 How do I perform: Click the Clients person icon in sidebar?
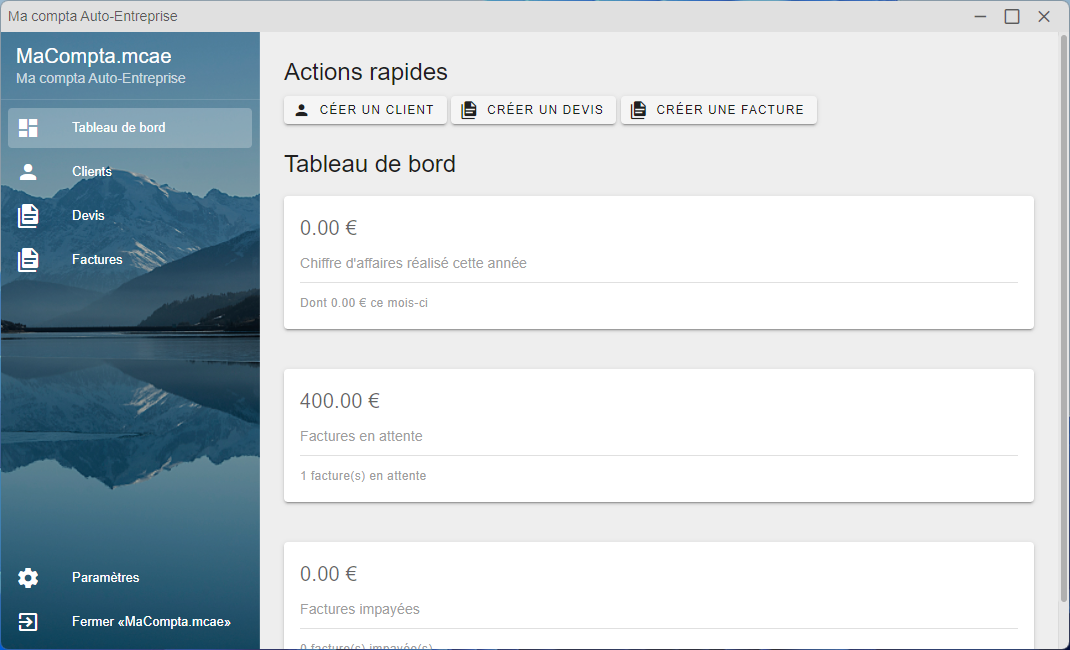coord(28,172)
